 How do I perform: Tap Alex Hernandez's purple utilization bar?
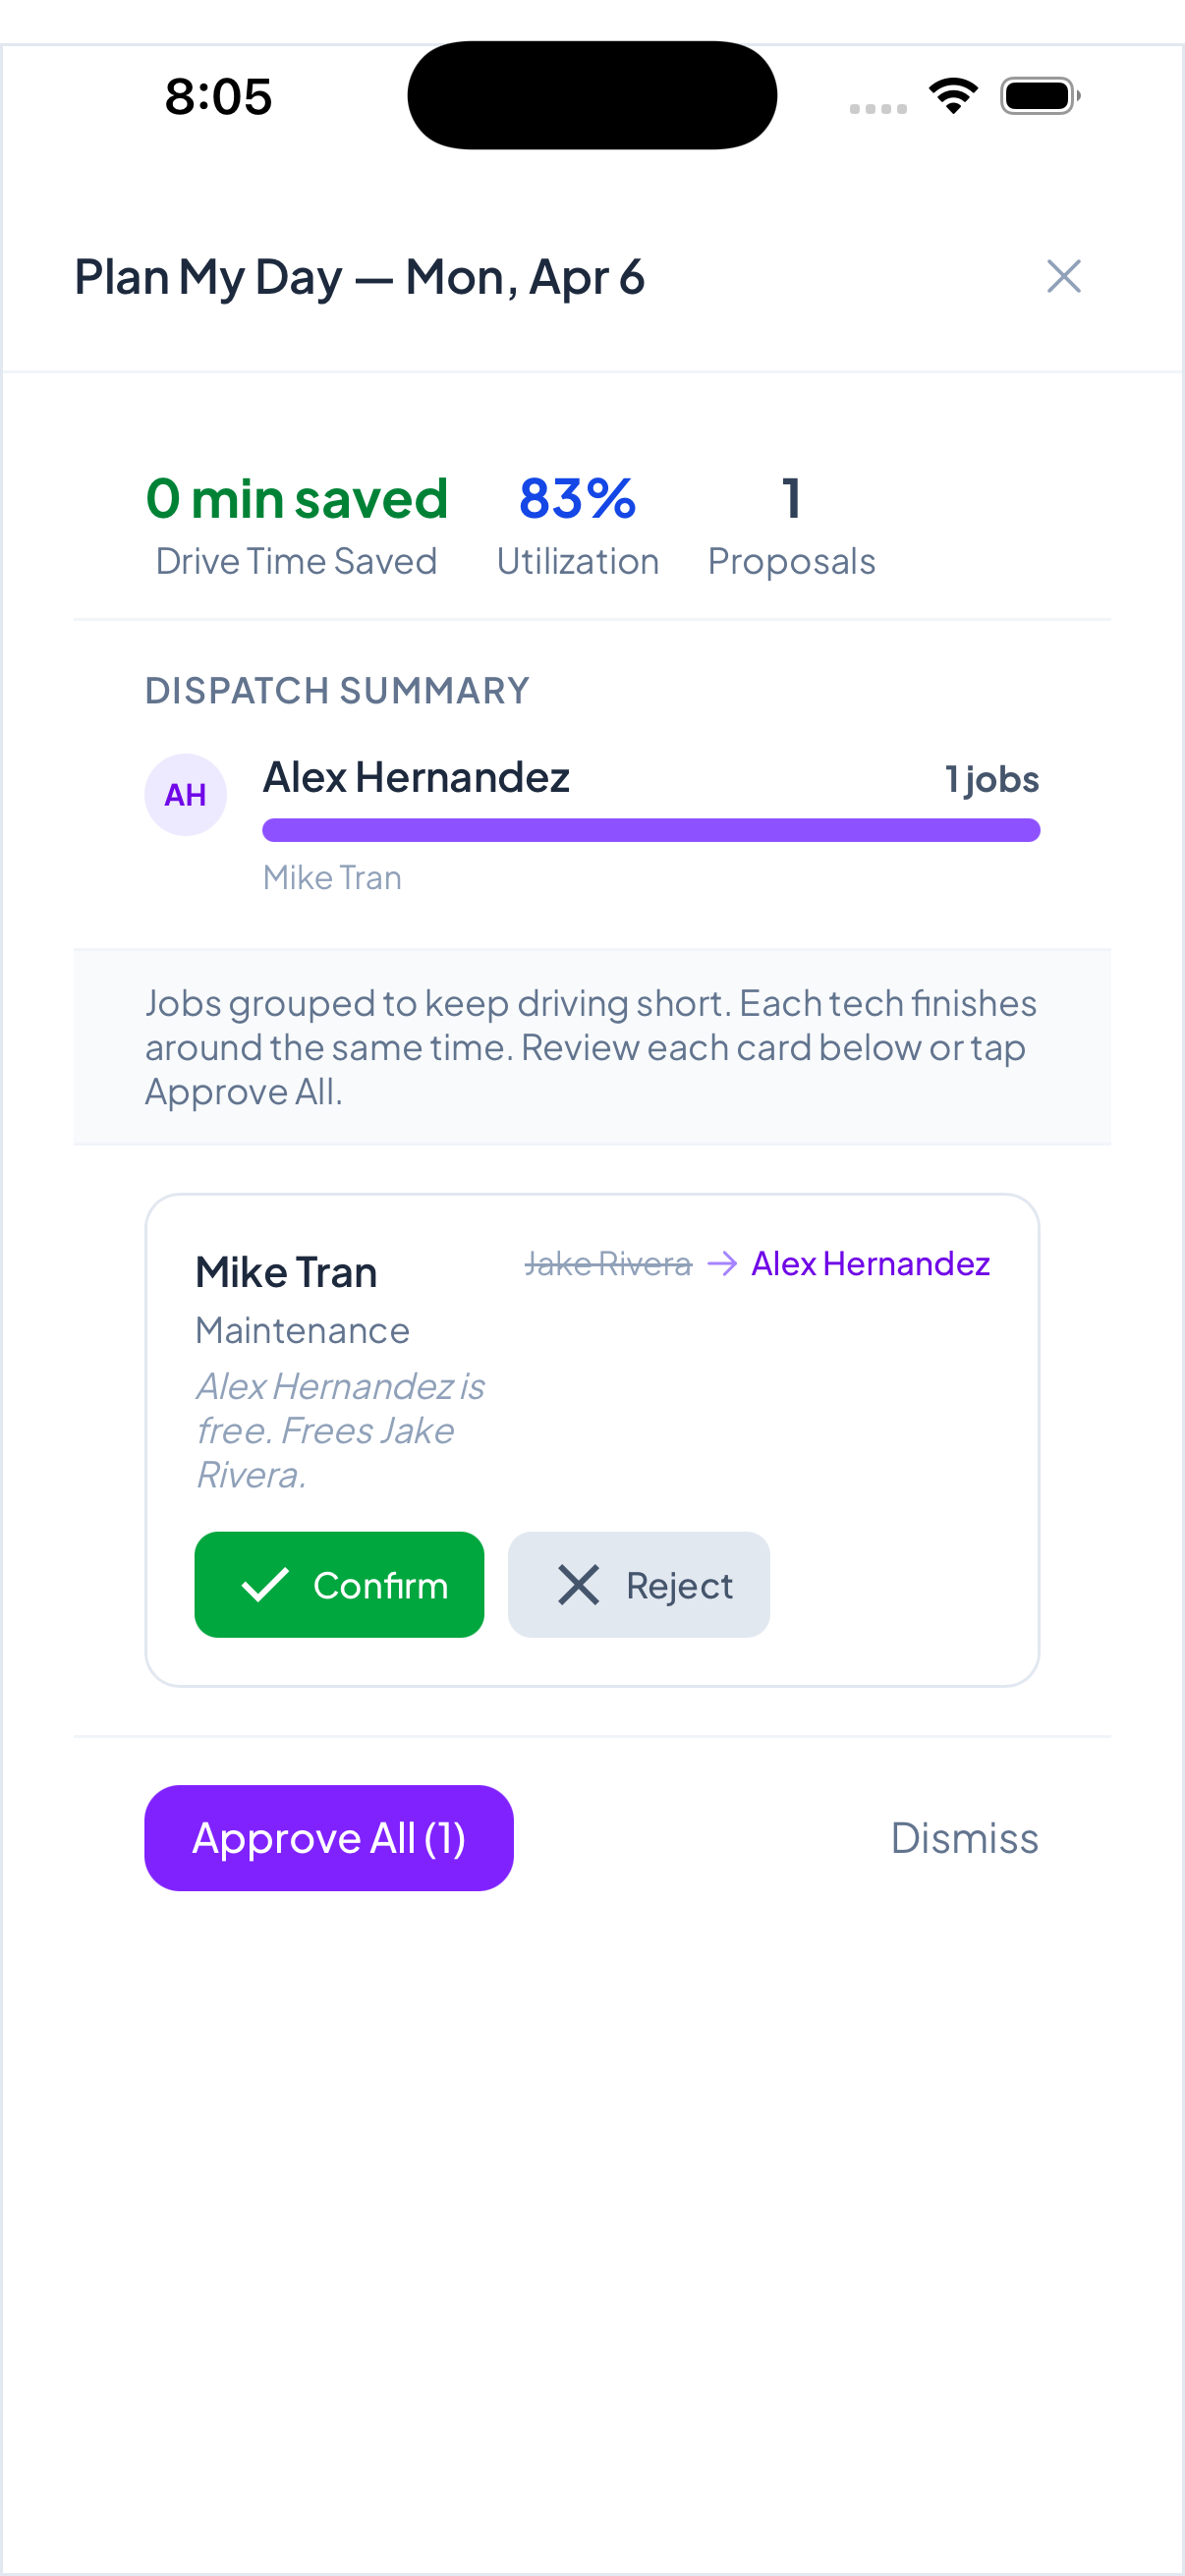[651, 830]
